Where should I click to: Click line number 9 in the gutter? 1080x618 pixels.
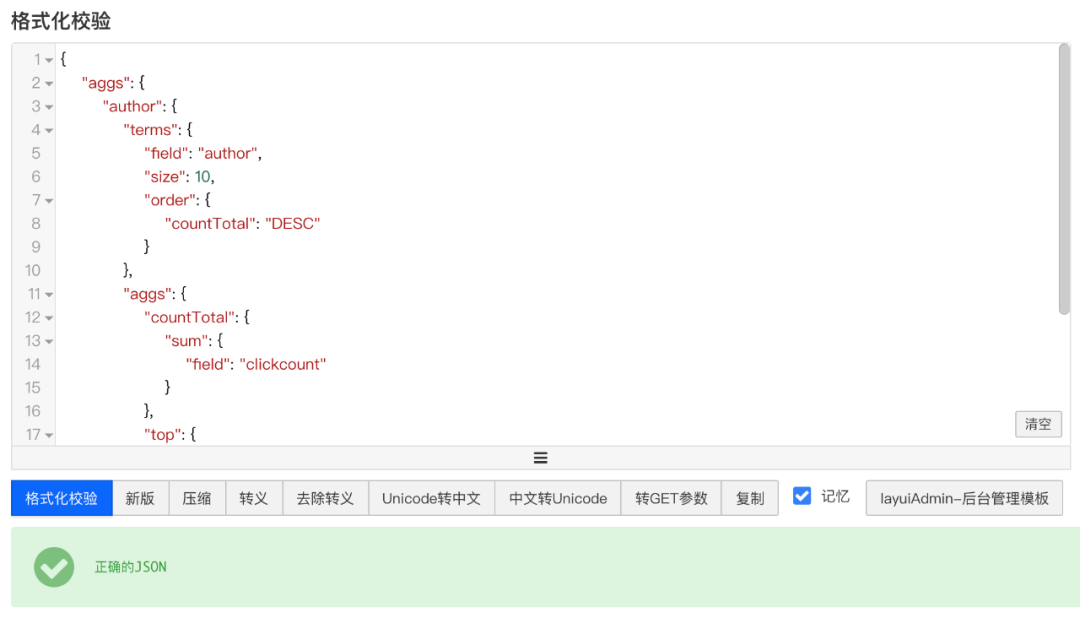tap(36, 247)
